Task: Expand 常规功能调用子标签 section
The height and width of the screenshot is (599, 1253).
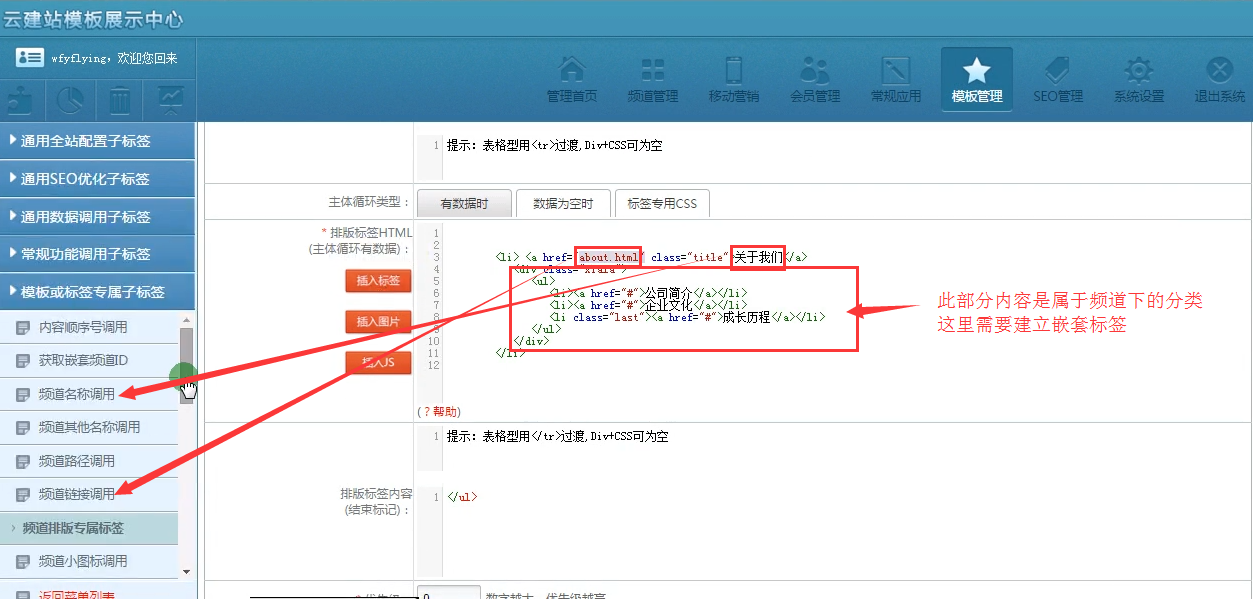Action: coord(97,254)
